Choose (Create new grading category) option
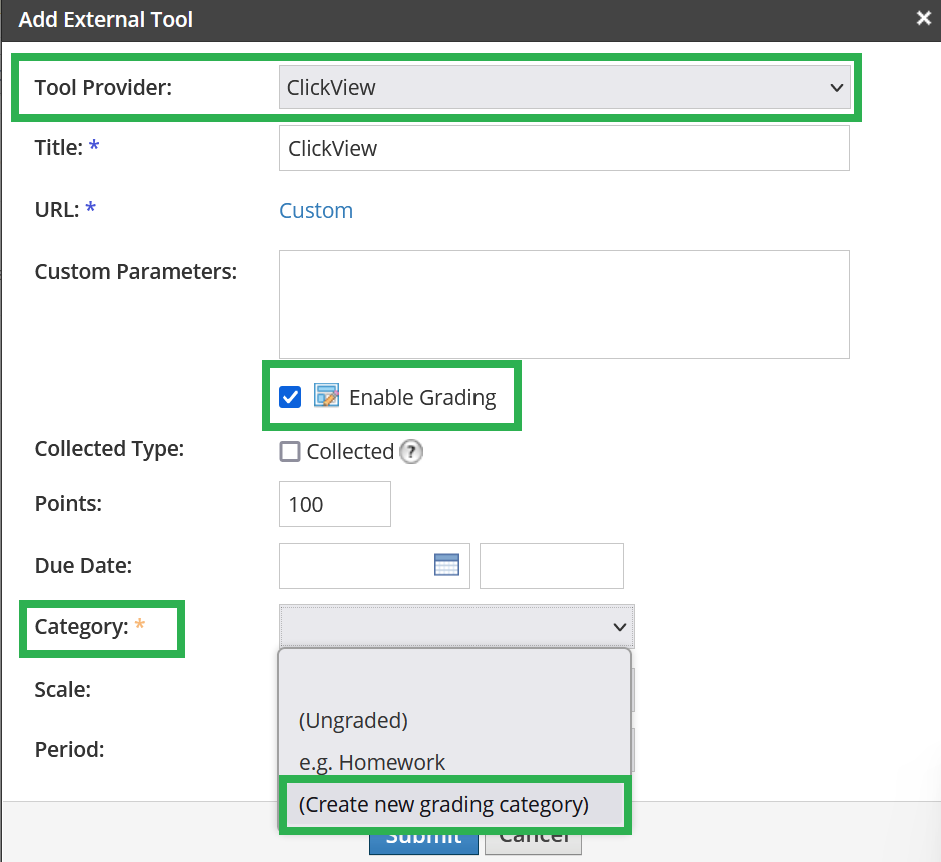Image resolution: width=941 pixels, height=862 pixels. pos(455,804)
